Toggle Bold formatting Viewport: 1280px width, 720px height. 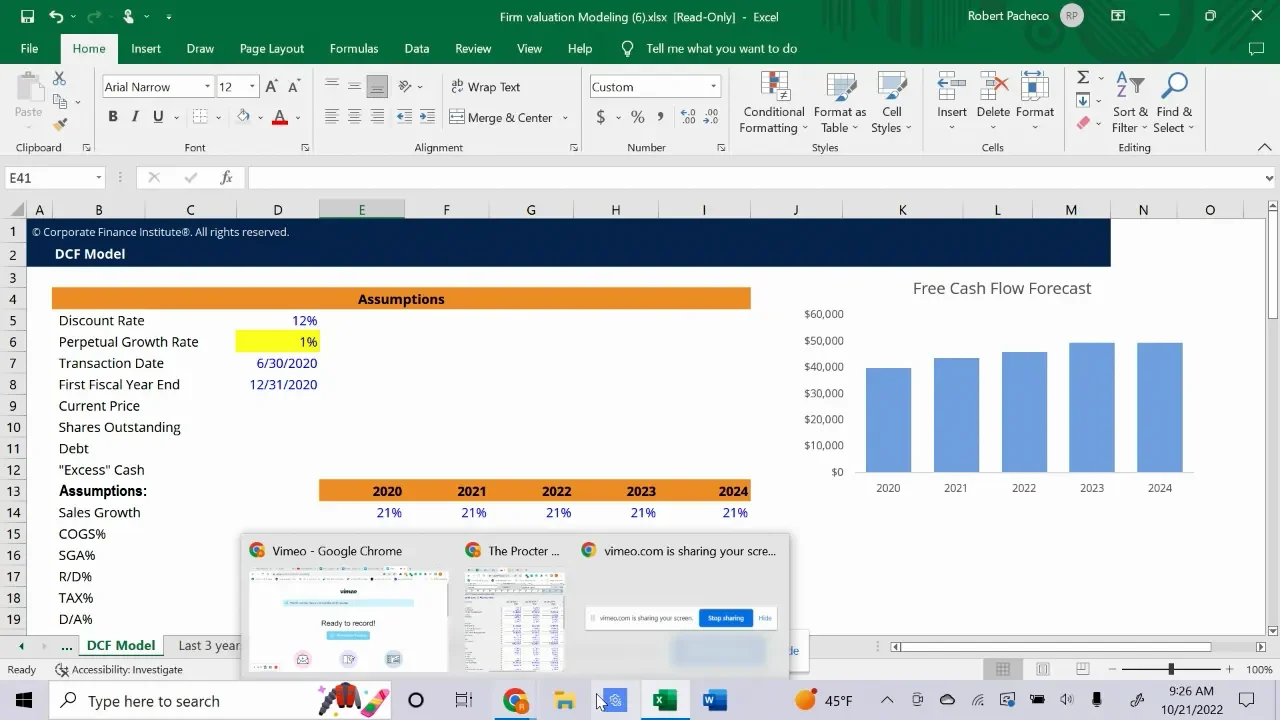pos(113,117)
